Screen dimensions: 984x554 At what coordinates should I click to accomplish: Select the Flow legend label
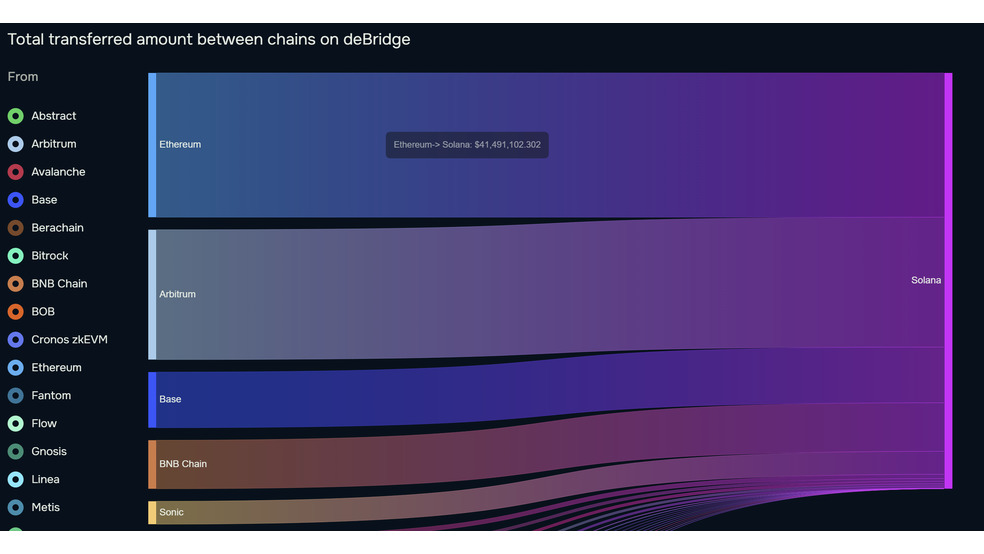click(44, 423)
